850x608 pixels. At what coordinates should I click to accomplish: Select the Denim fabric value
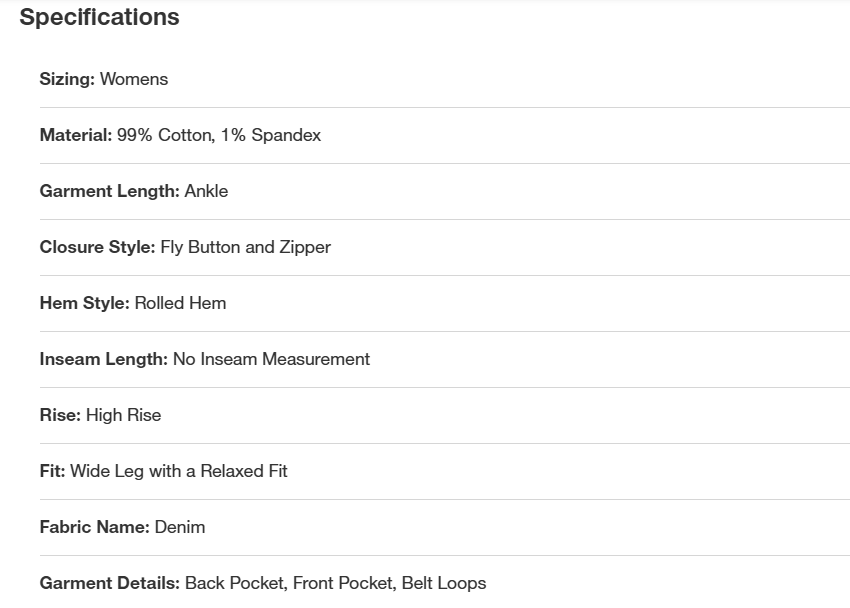[180, 527]
